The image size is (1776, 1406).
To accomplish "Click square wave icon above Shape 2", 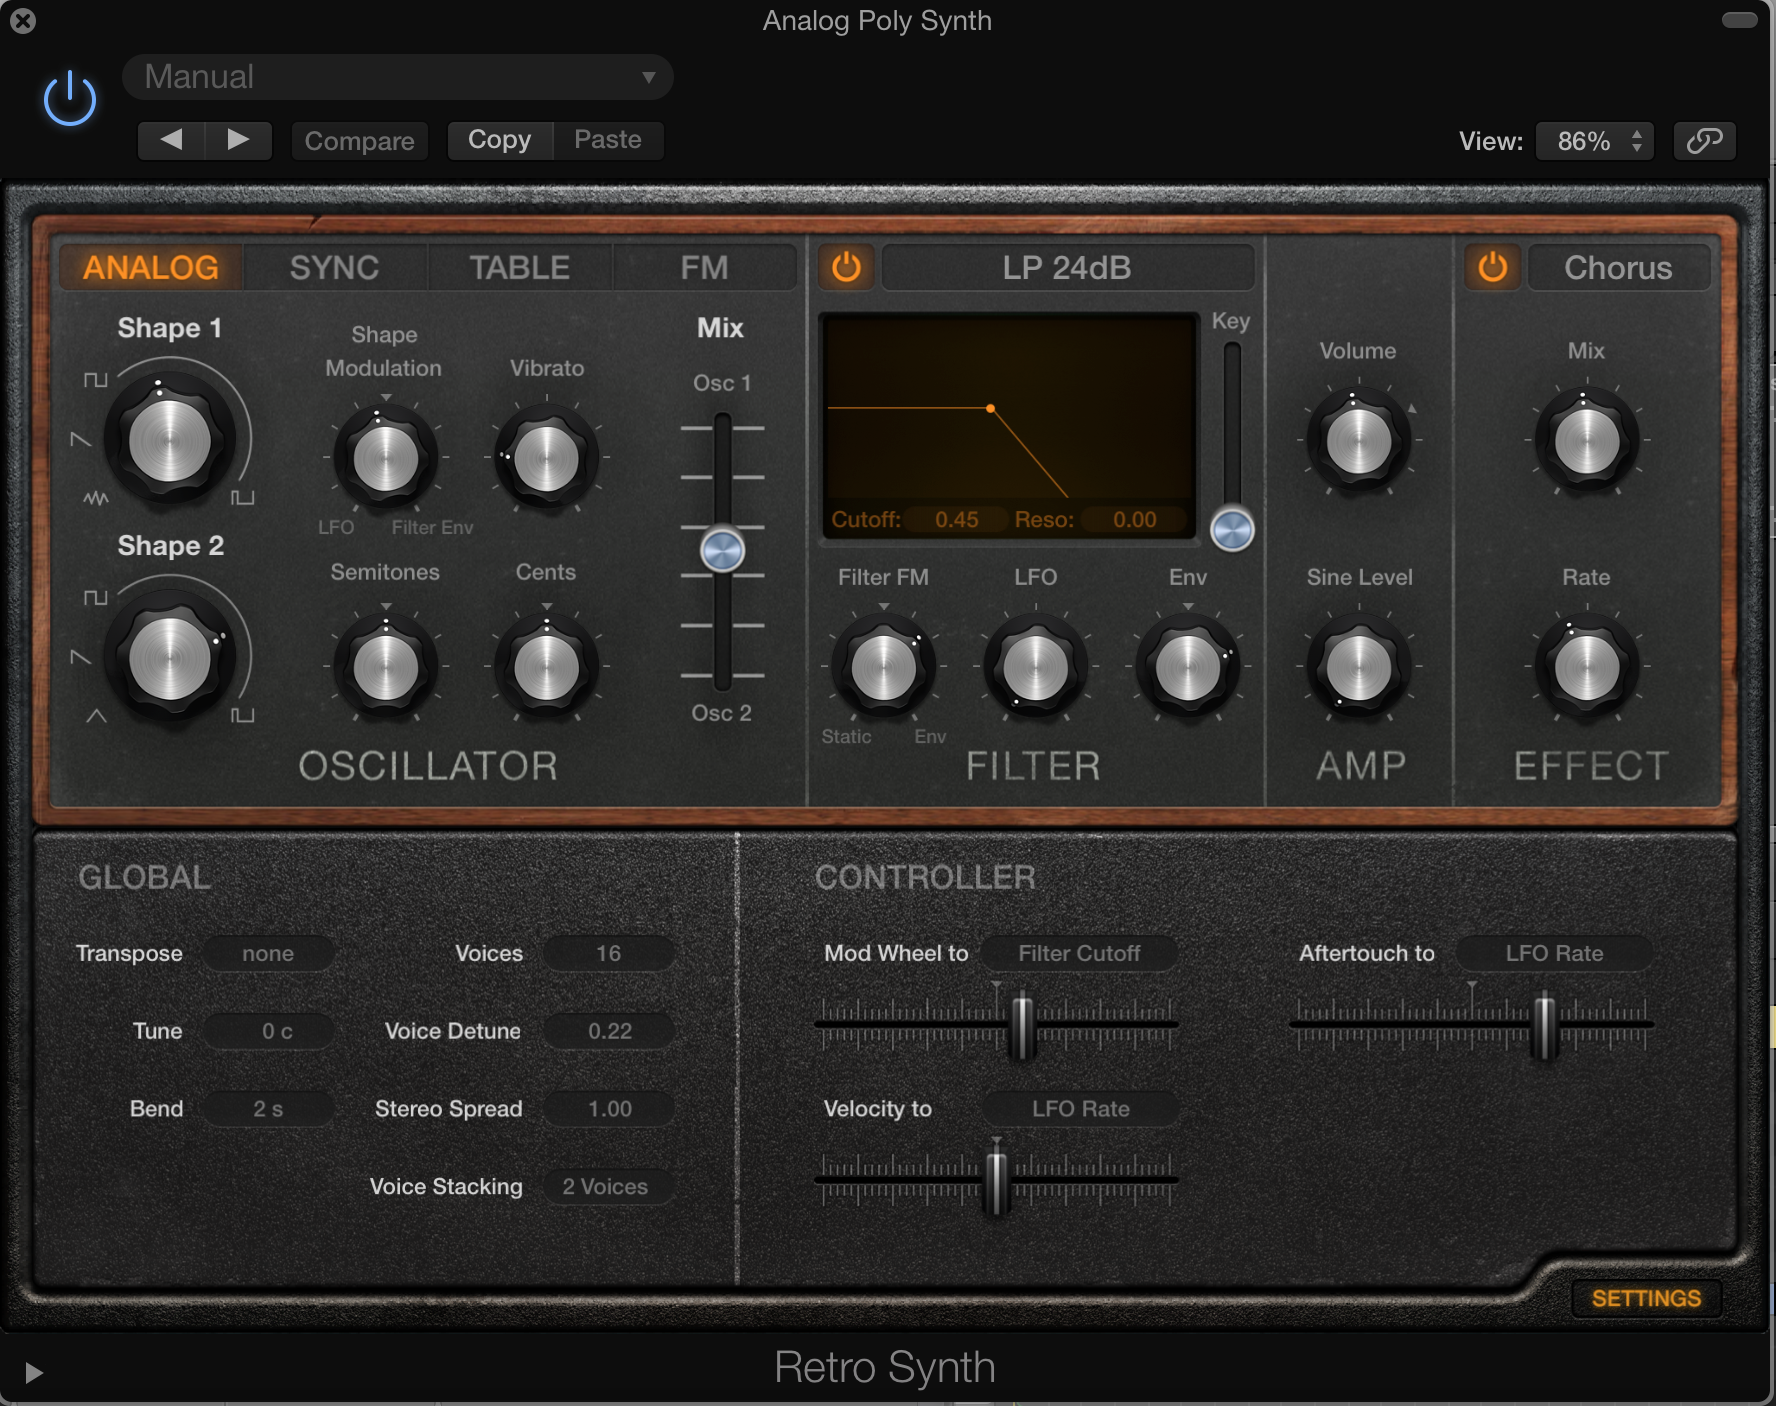I will pyautogui.click(x=95, y=598).
